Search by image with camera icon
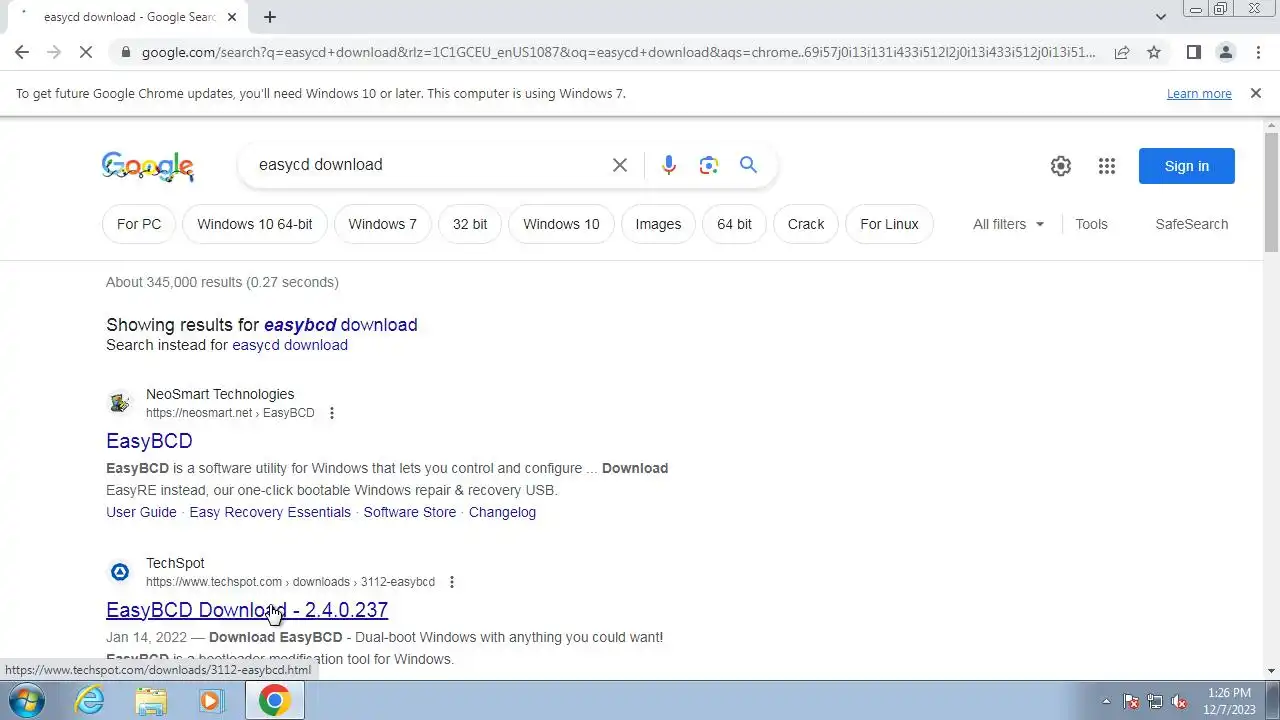This screenshot has height=720, width=1280. 709,165
